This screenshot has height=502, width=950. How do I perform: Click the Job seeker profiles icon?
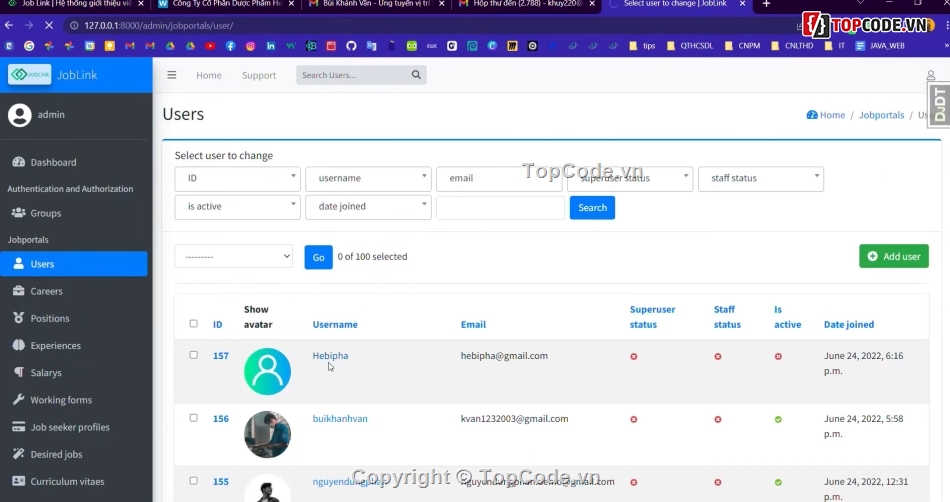(19, 427)
